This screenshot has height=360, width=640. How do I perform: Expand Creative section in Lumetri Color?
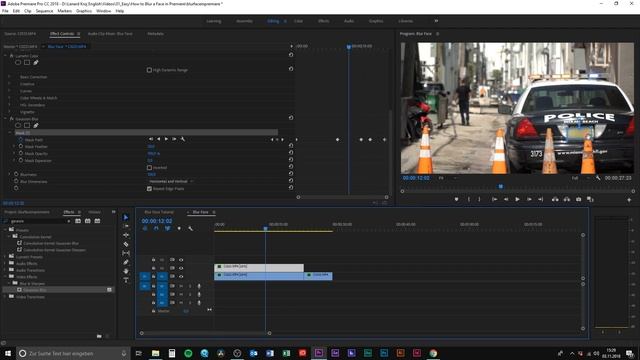pos(9,84)
